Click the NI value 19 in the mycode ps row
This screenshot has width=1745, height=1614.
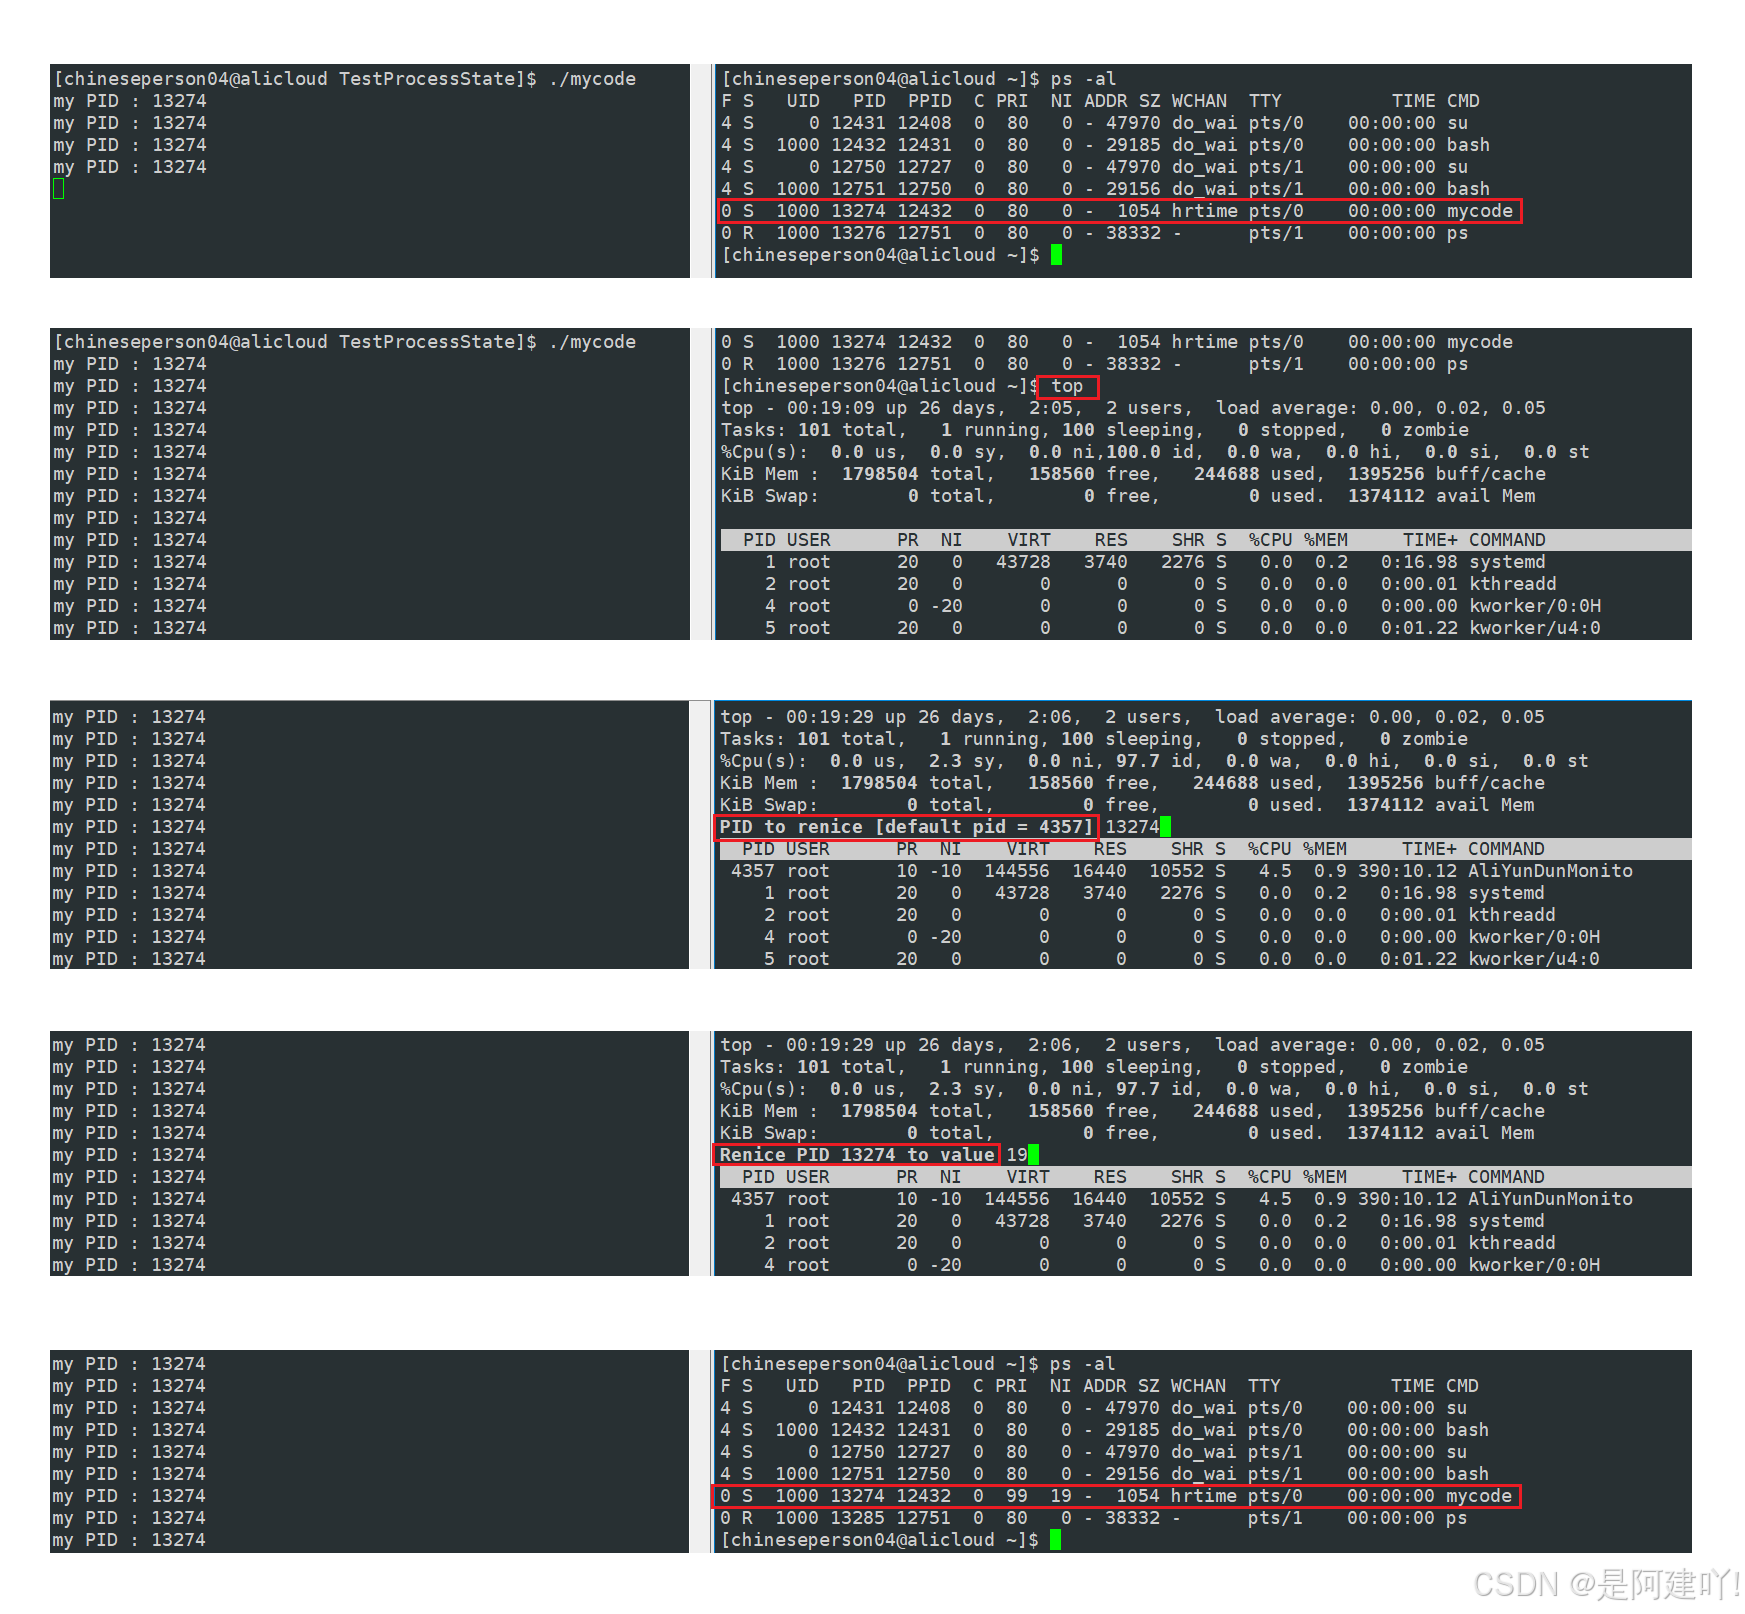[1061, 1496]
